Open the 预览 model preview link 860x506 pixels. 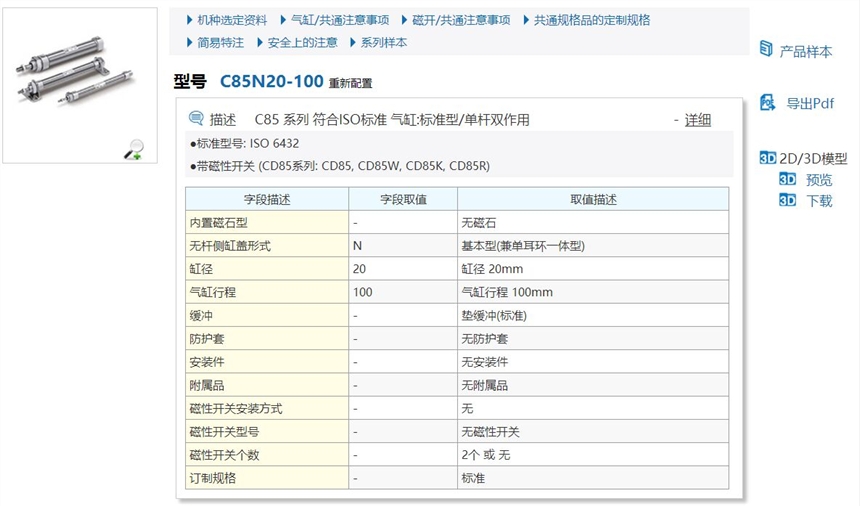819,180
